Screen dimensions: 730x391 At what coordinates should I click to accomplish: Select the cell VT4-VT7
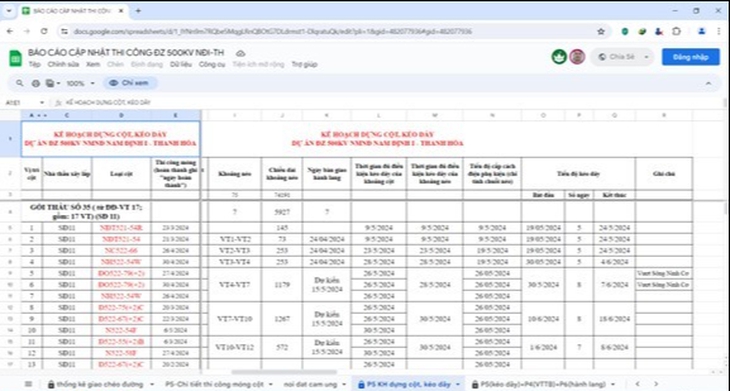pos(235,284)
